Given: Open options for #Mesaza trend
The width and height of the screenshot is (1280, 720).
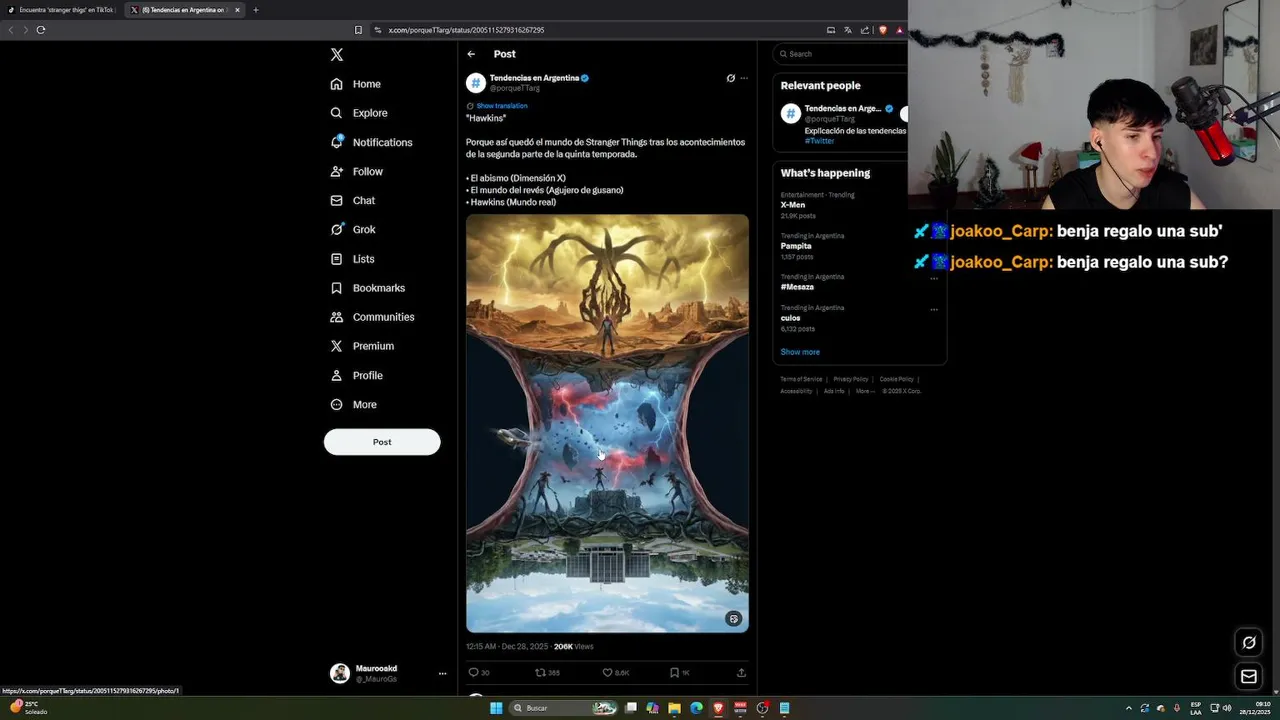Looking at the screenshot, I should [934, 278].
